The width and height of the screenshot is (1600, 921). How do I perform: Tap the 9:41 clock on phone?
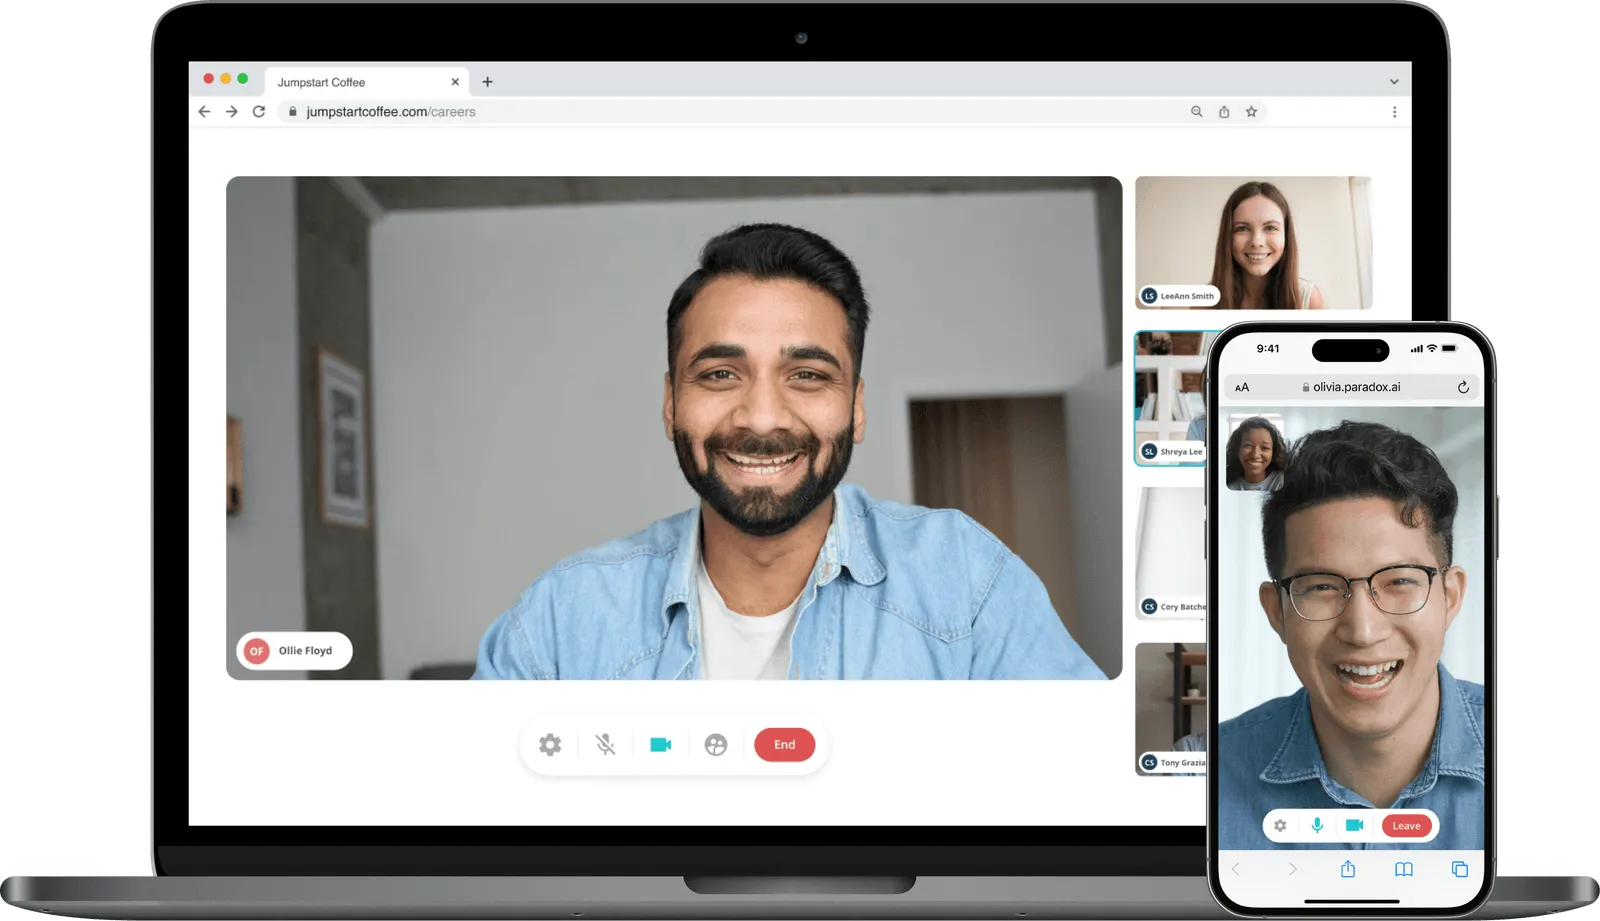tap(1268, 349)
